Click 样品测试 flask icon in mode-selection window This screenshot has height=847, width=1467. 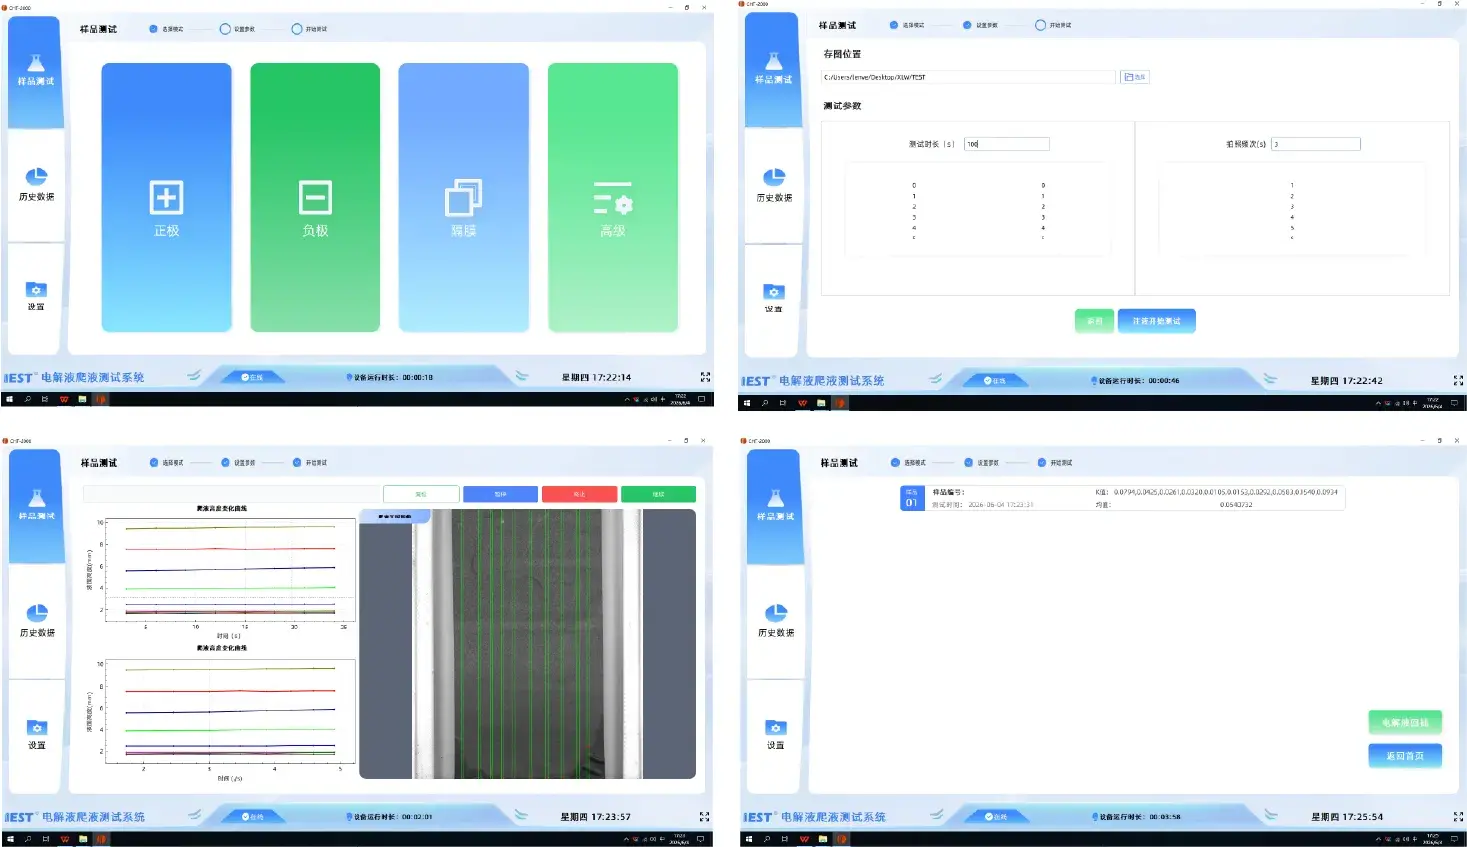tap(36, 64)
